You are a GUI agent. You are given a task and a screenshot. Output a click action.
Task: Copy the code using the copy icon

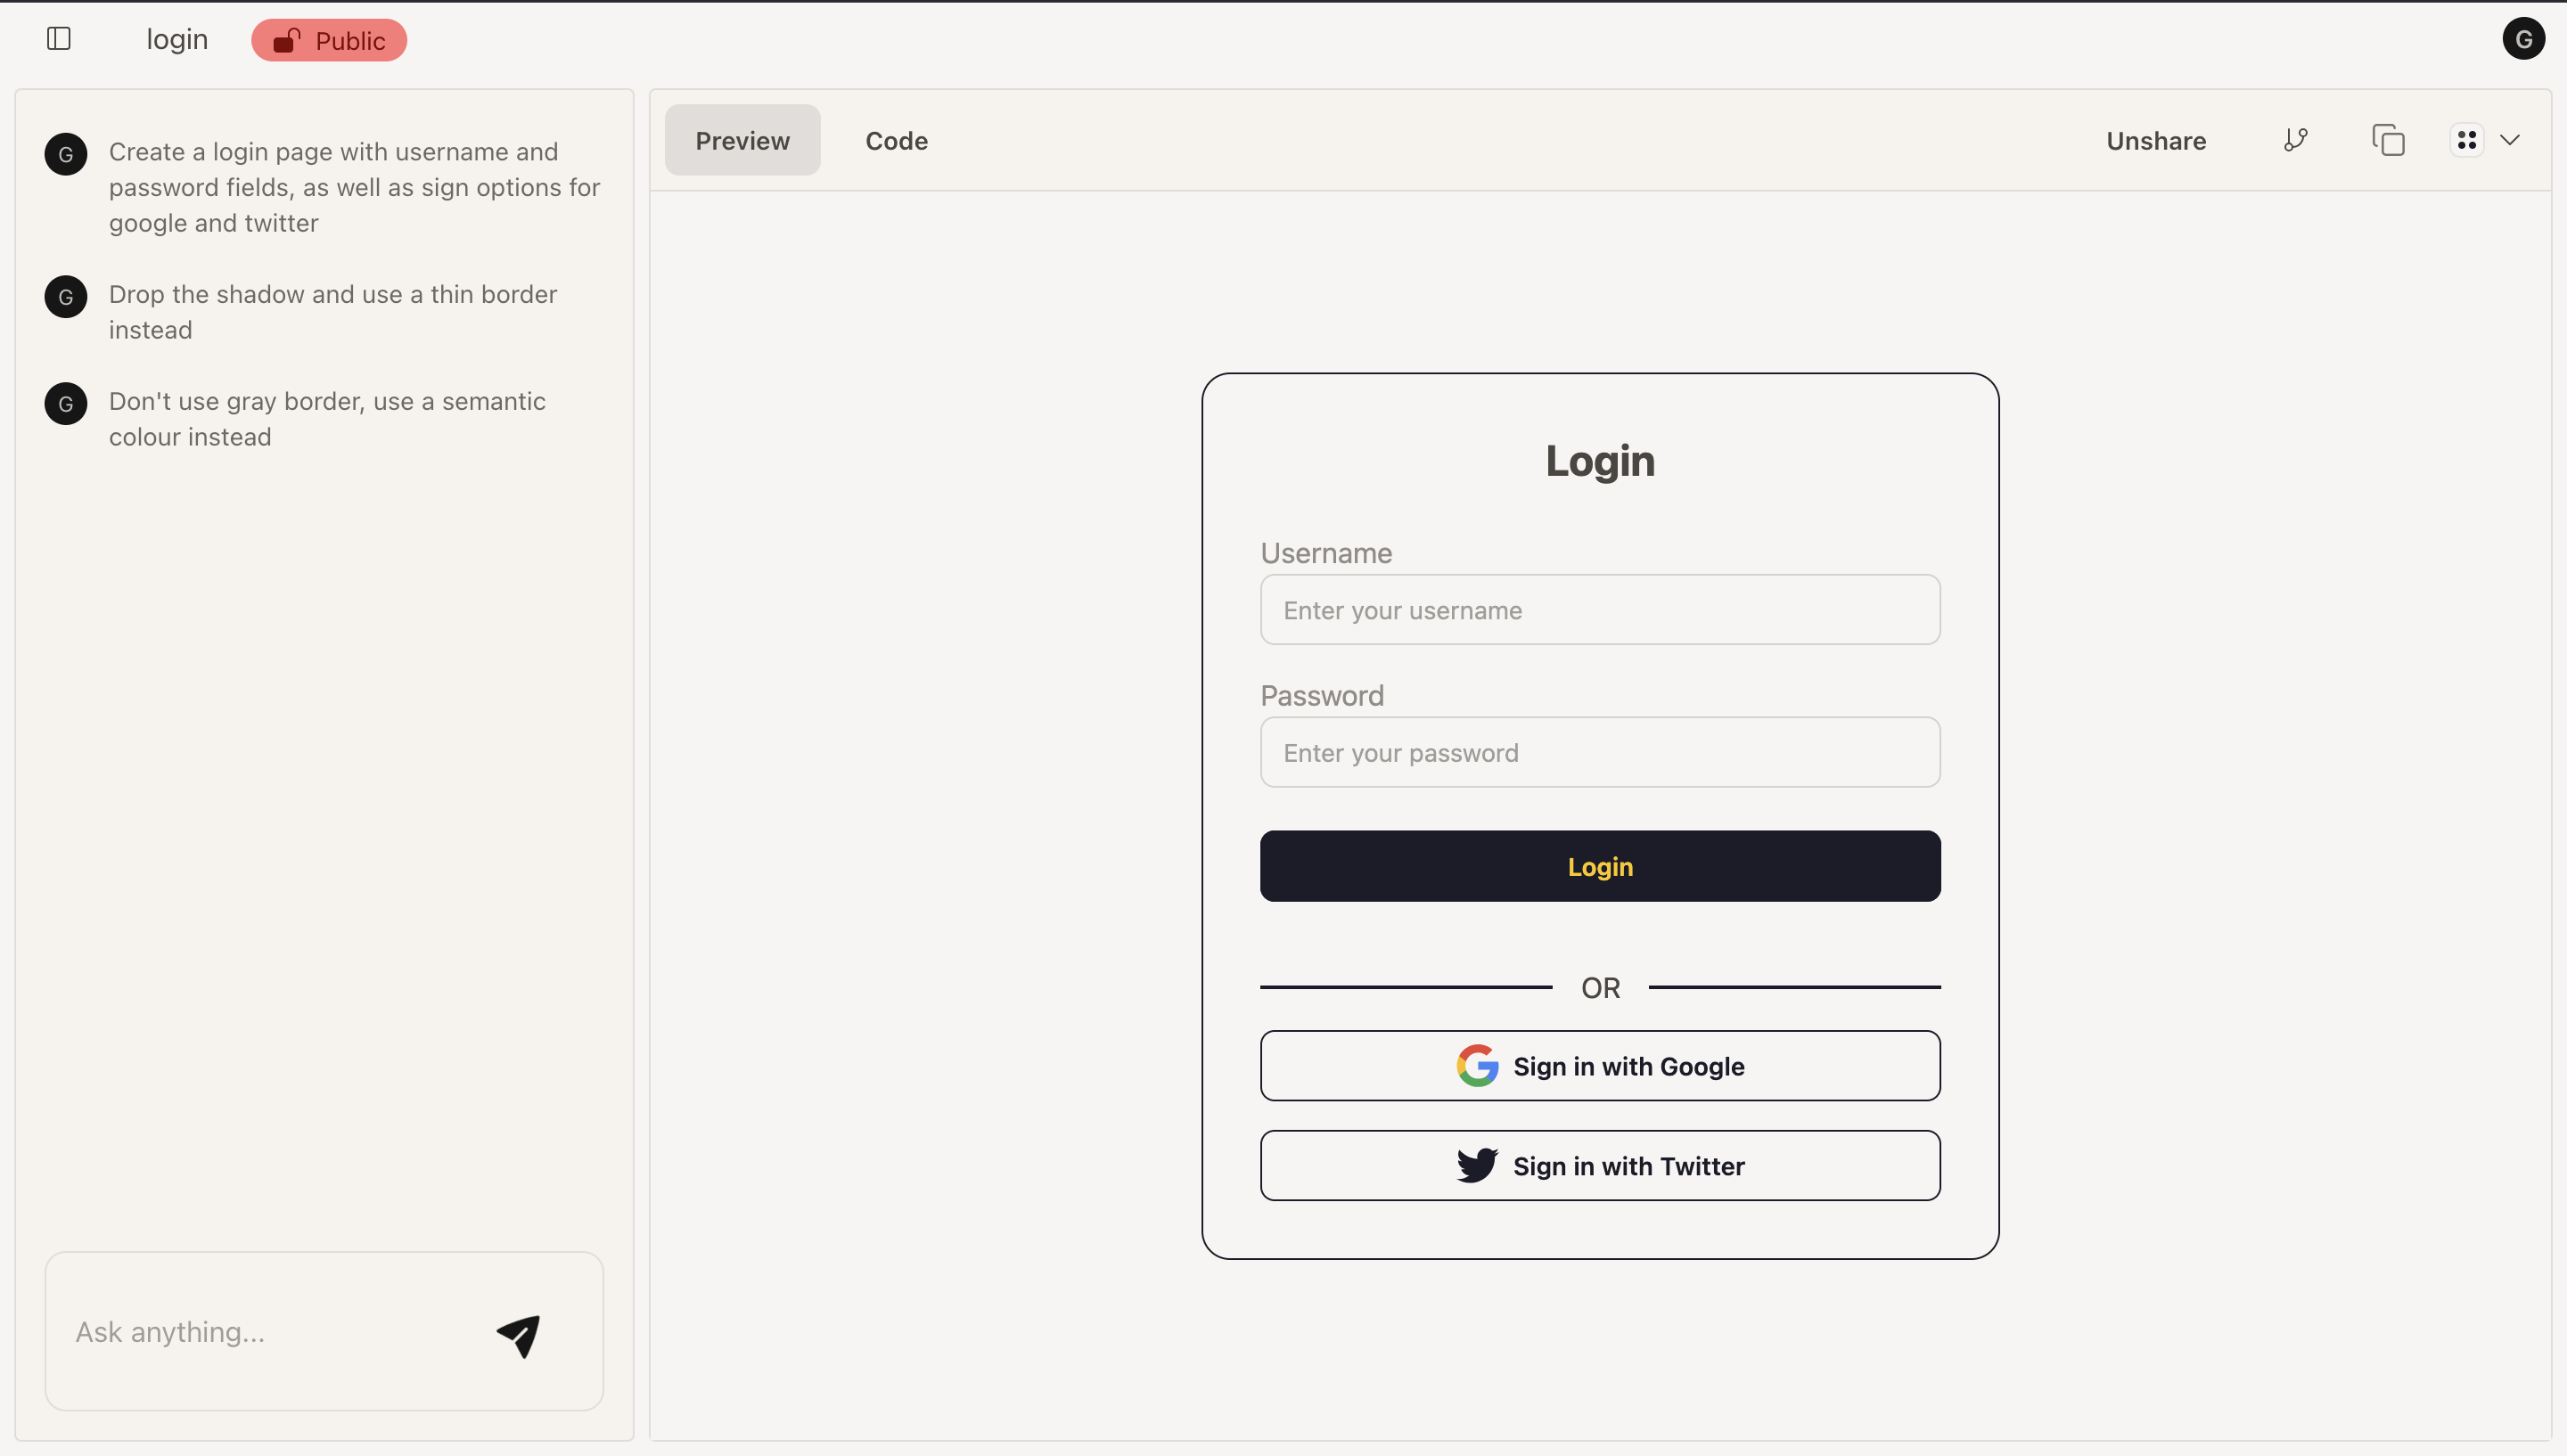pos(2387,139)
